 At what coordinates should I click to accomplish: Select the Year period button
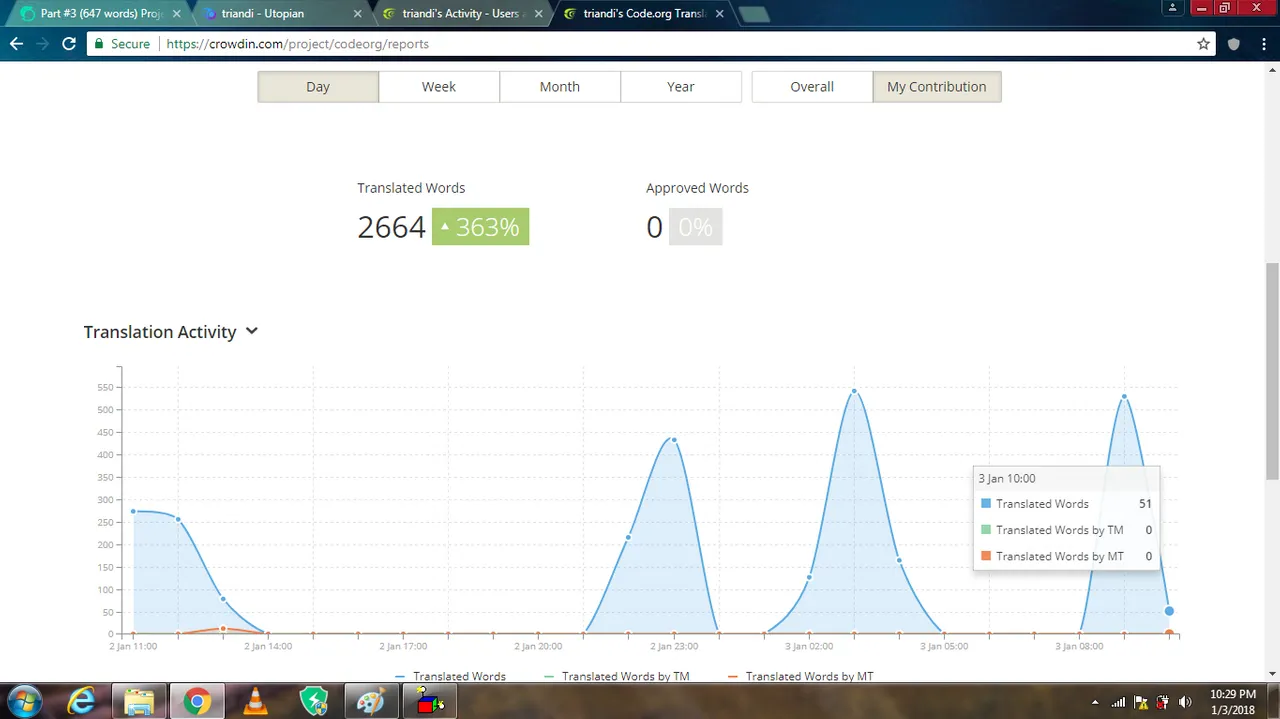coord(681,87)
